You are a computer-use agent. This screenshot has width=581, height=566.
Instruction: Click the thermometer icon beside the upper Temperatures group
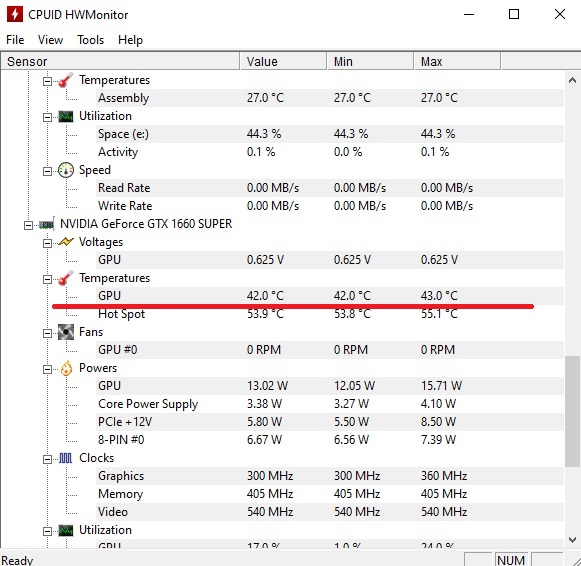(x=66, y=80)
